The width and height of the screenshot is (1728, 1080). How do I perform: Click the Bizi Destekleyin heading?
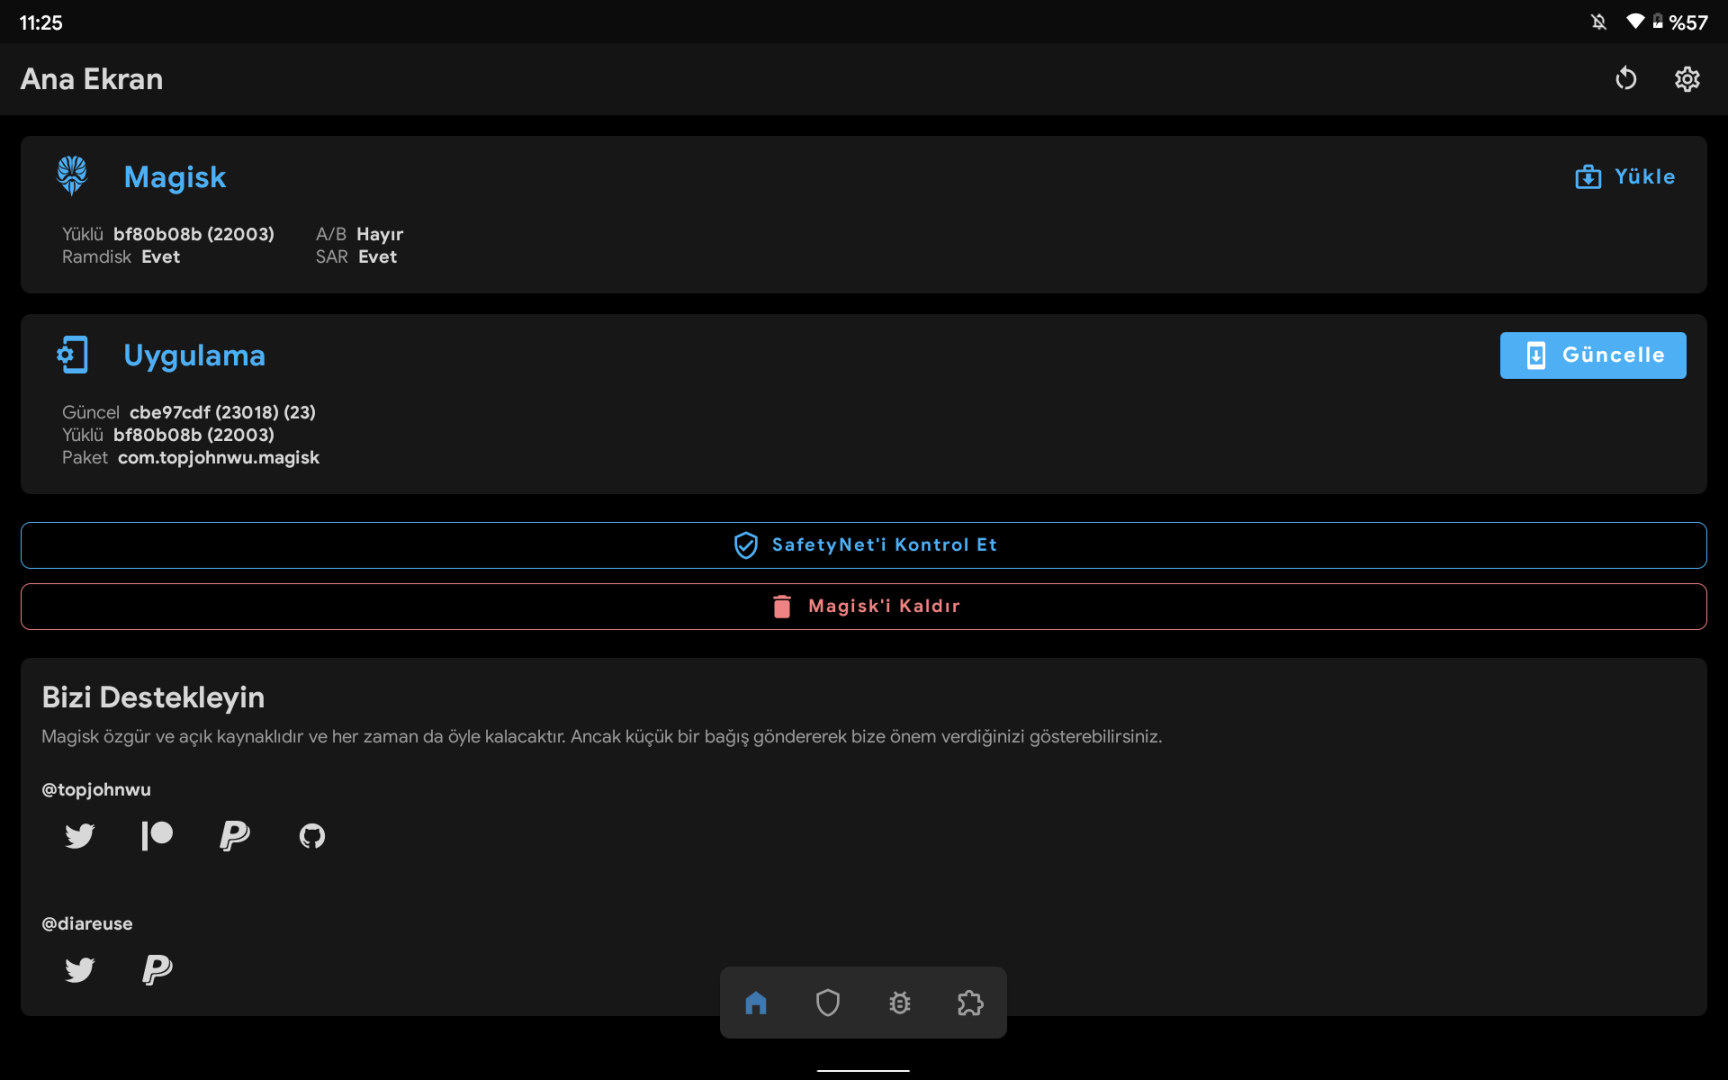tap(153, 697)
